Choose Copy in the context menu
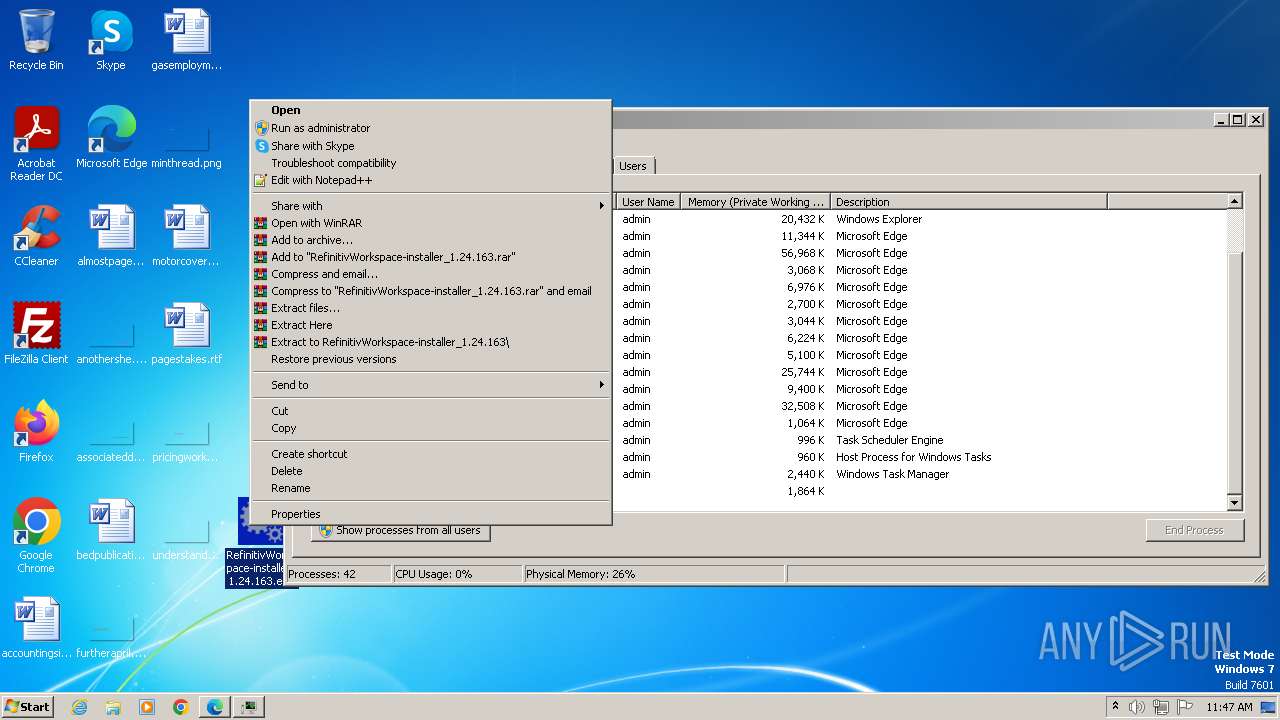1280x720 pixels. point(430,428)
